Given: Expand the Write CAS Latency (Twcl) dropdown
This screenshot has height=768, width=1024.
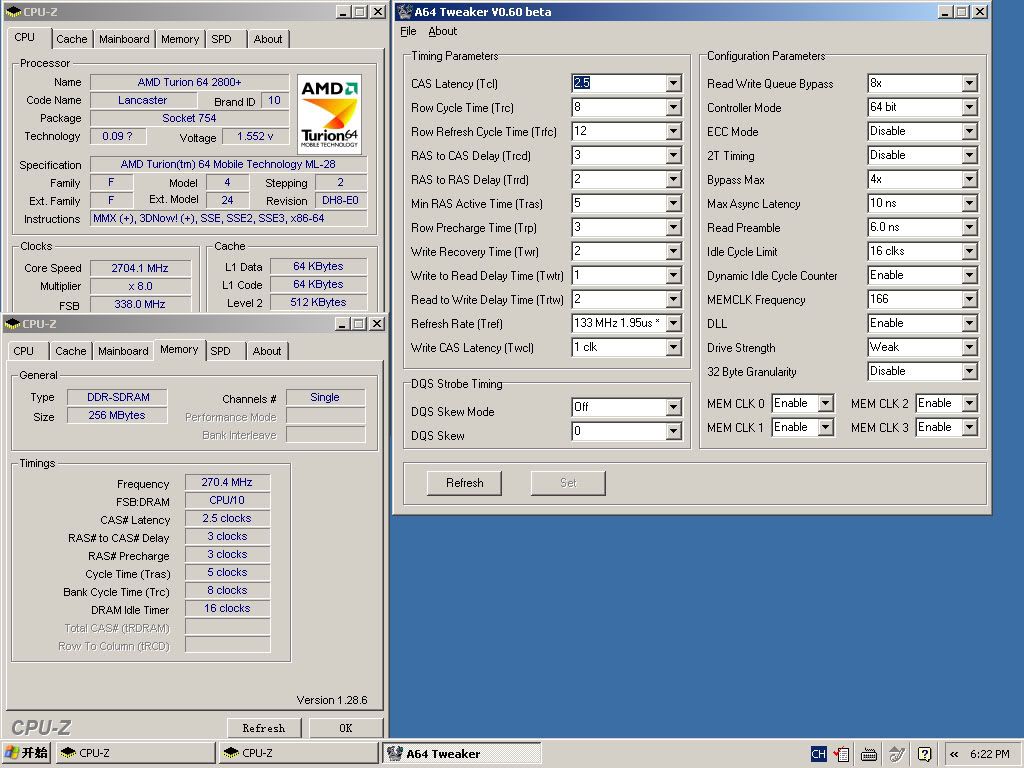Looking at the screenshot, I should point(673,347).
